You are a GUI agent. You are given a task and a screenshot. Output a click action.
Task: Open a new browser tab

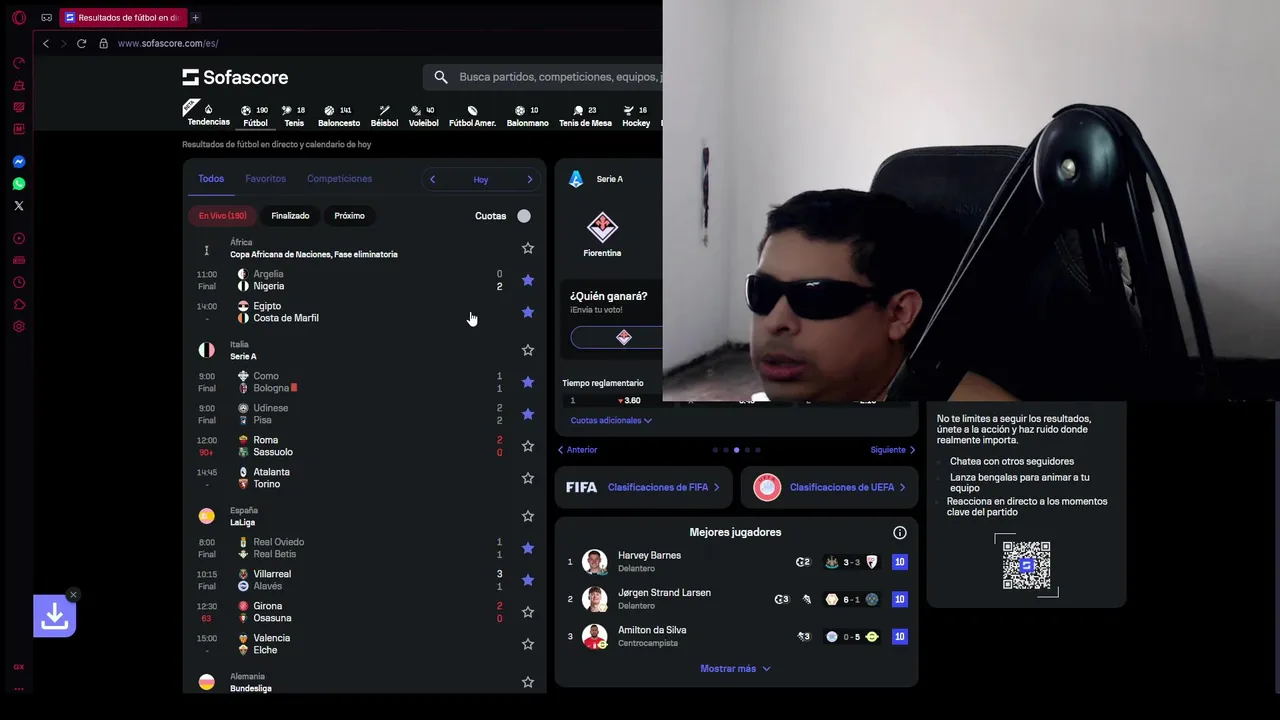(195, 17)
